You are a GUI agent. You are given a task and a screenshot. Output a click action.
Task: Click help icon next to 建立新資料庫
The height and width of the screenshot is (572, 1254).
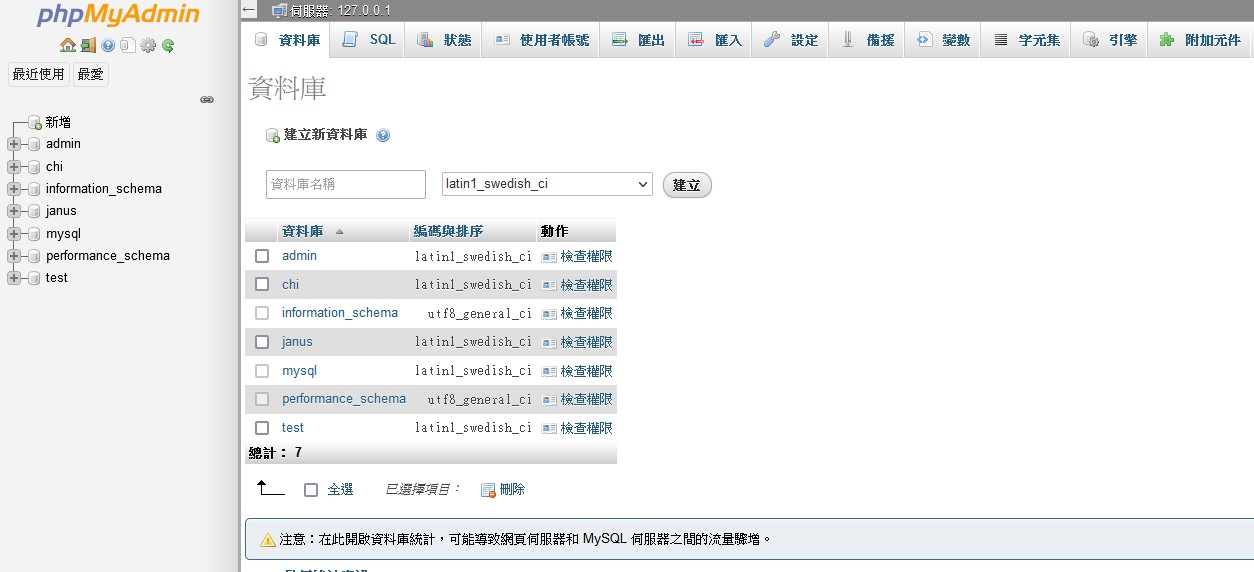click(383, 135)
